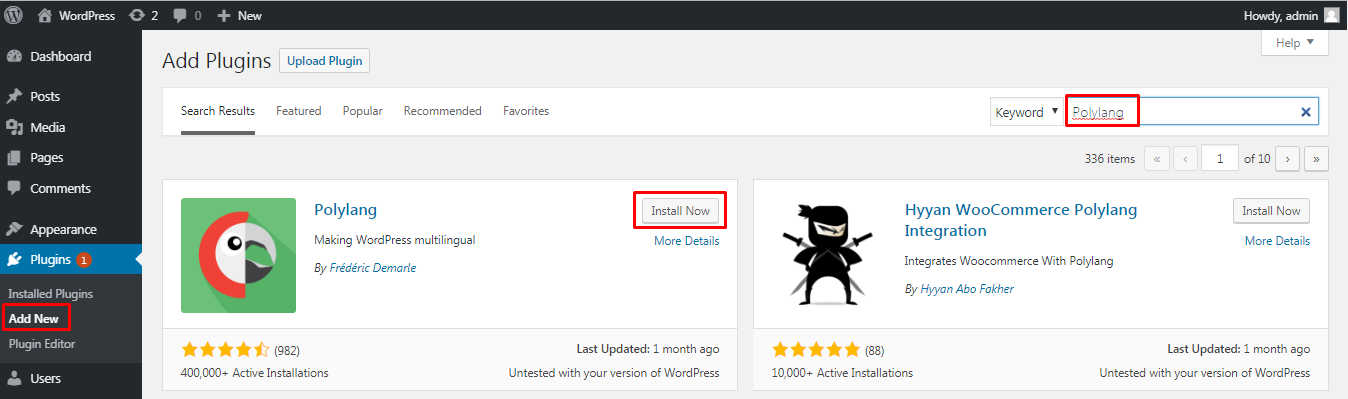The width and height of the screenshot is (1348, 399).
Task: Open Plugin Editor submenu
Action: (42, 344)
